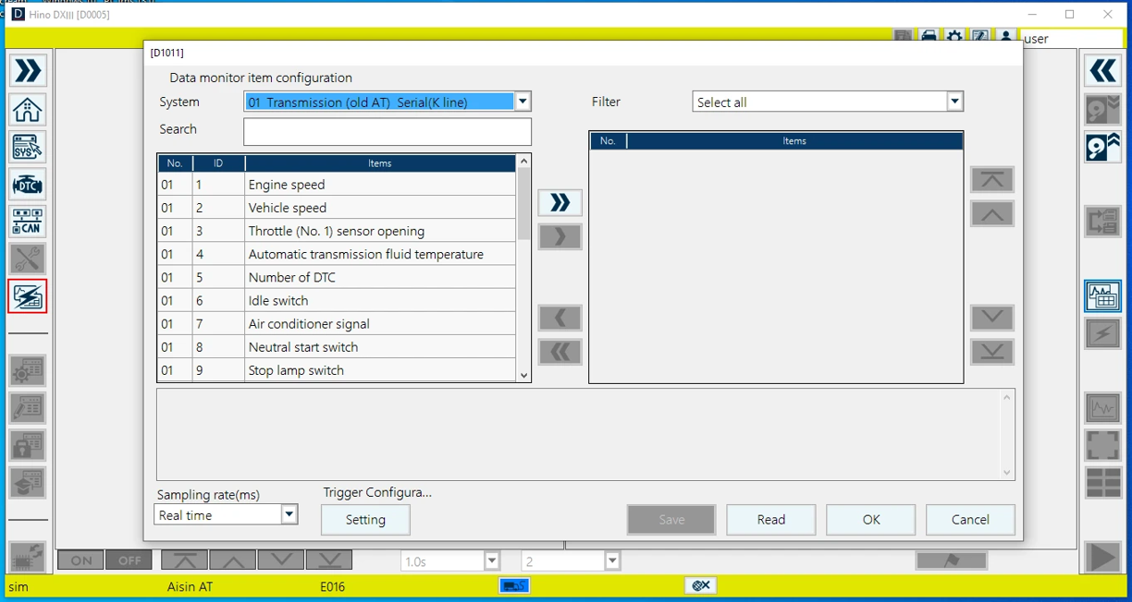Select the Idle switch row
This screenshot has height=602, width=1132.
[336, 300]
